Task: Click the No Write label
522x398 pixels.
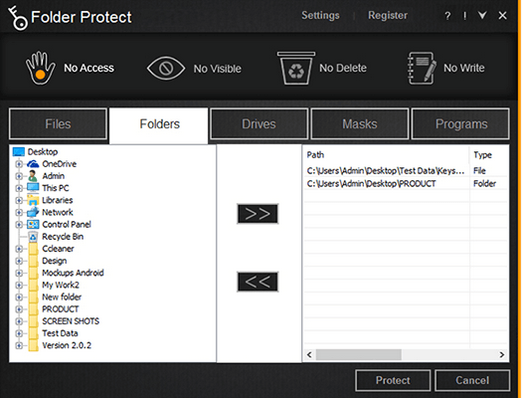Action: (x=464, y=68)
